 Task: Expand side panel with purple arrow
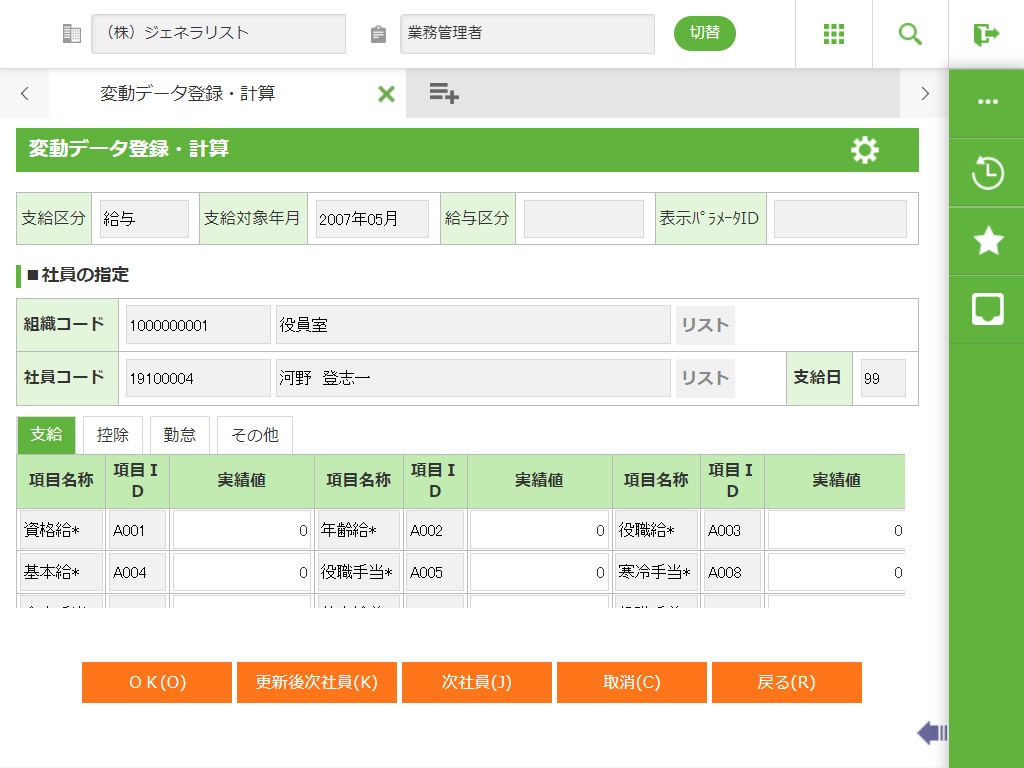[931, 733]
